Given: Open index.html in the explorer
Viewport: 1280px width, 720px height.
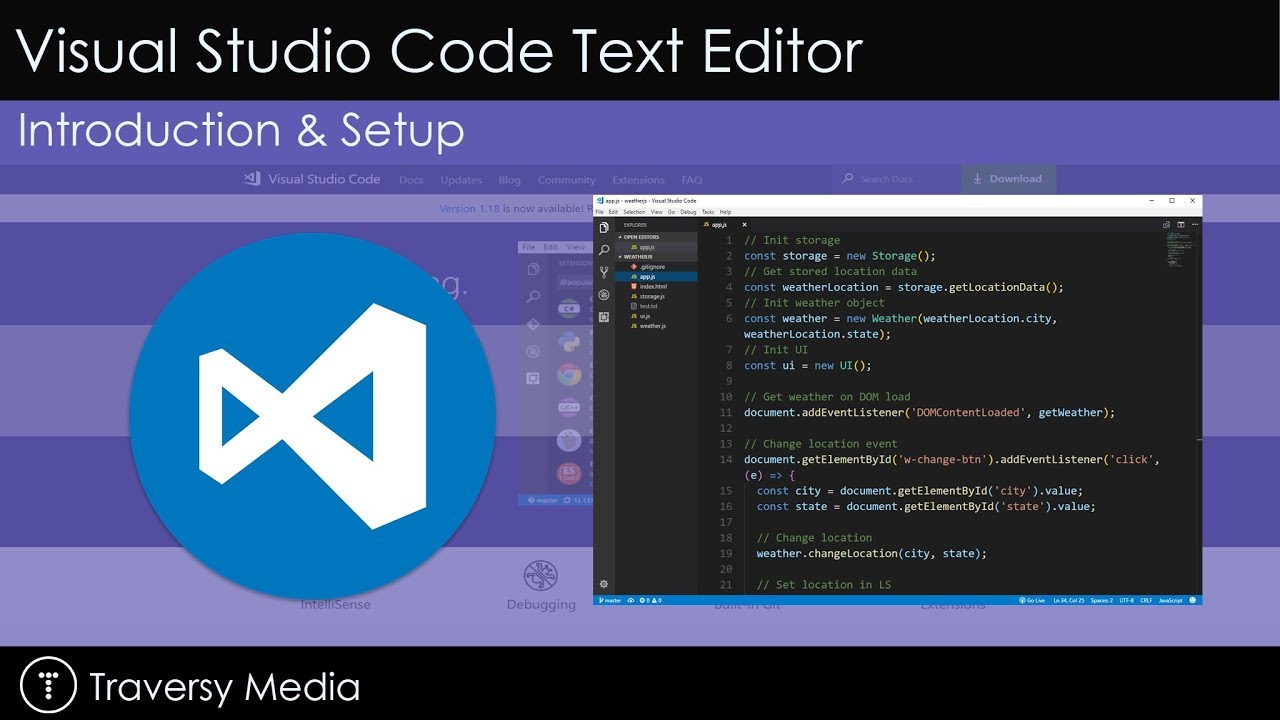Looking at the screenshot, I should point(656,286).
